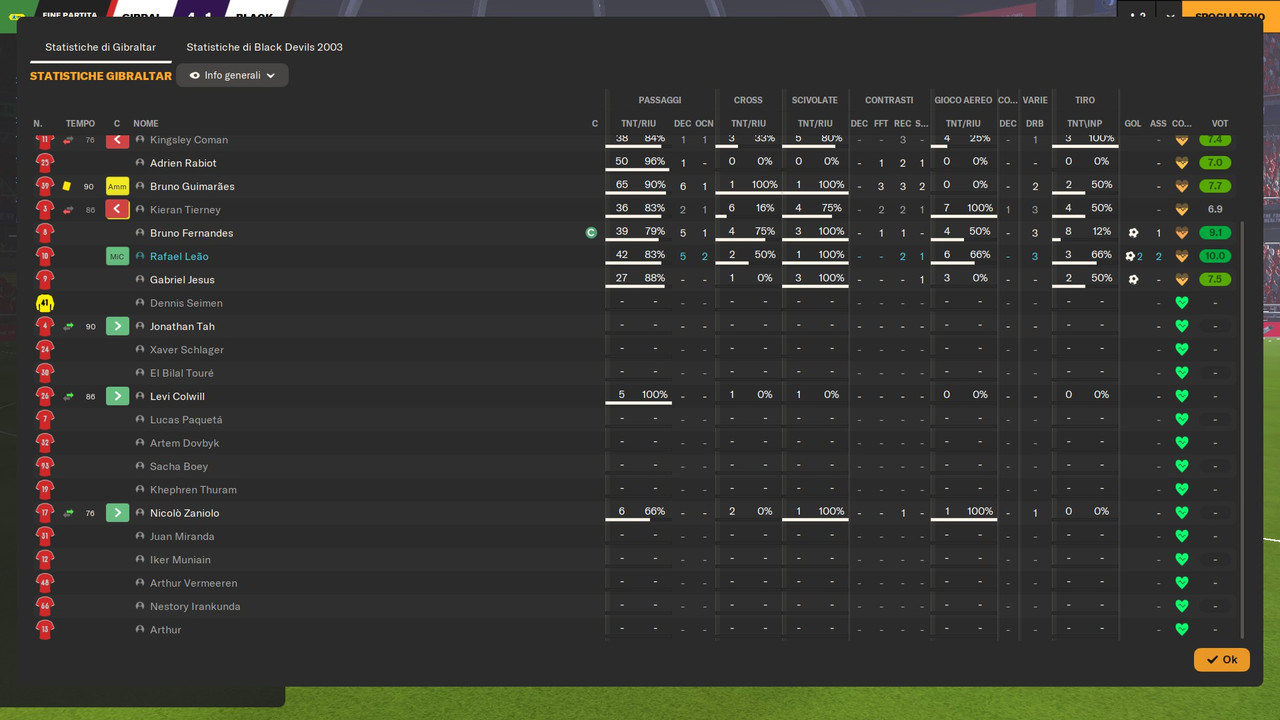Open Bruno Fernandes's player profile link
The height and width of the screenshot is (720, 1280).
(191, 233)
